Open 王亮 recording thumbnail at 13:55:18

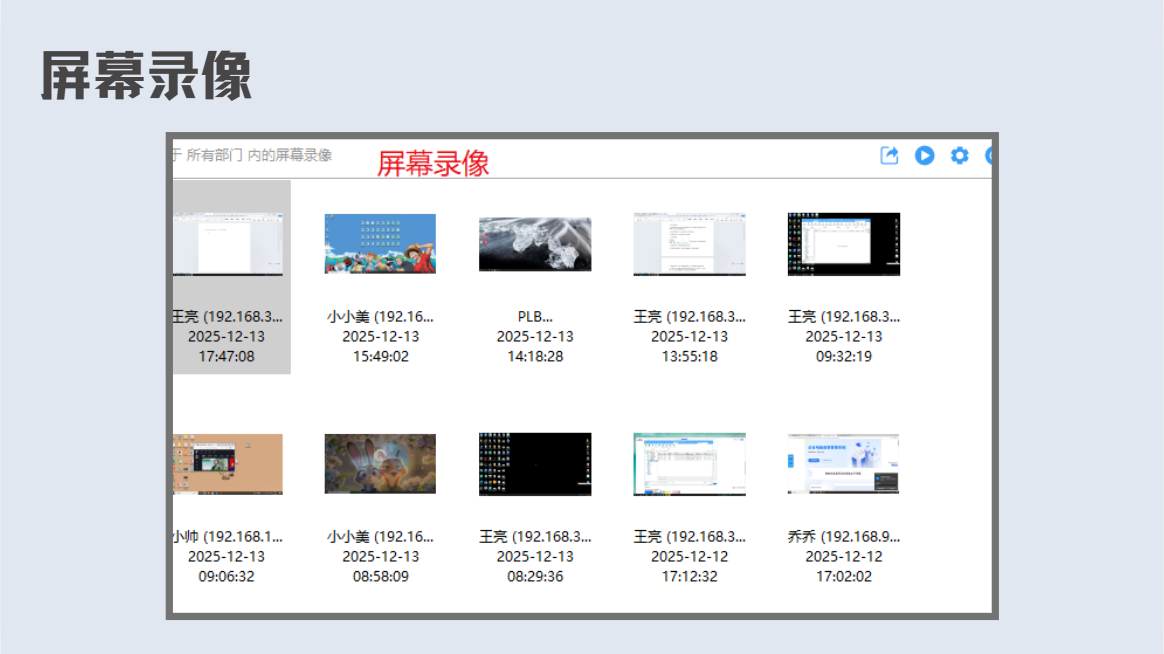689,244
